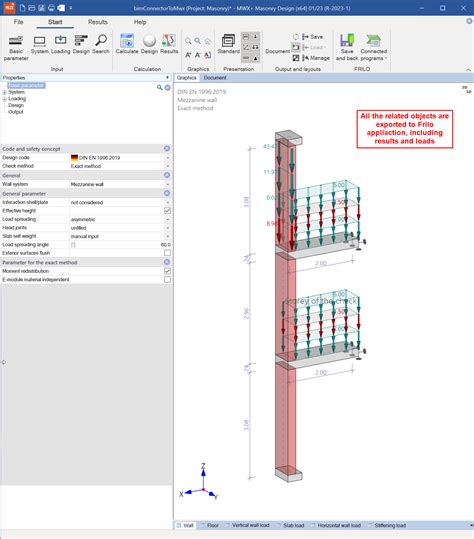Image resolution: width=474 pixels, height=539 pixels.
Task: Open the Design code dropdown
Action: tap(167, 158)
